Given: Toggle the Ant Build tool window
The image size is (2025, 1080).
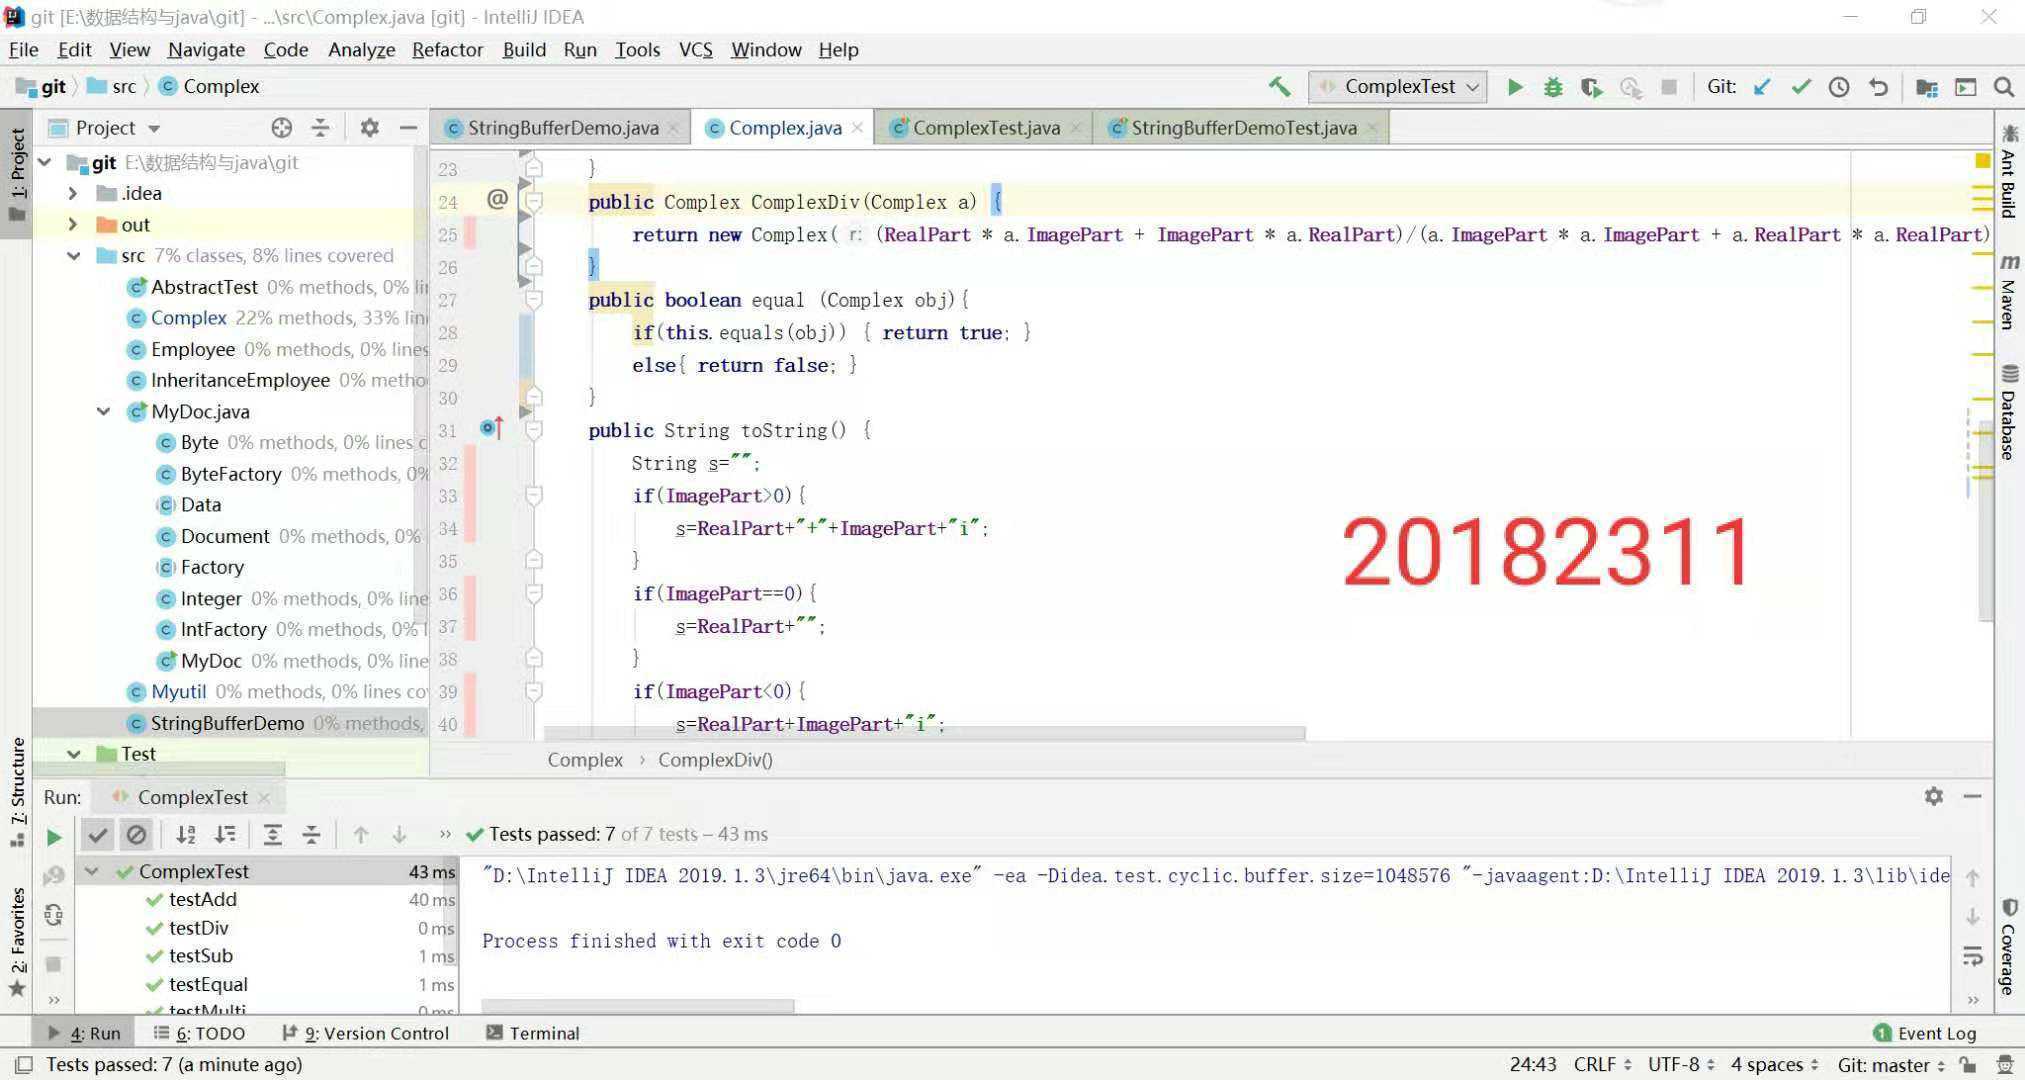Looking at the screenshot, I should 2009,171.
